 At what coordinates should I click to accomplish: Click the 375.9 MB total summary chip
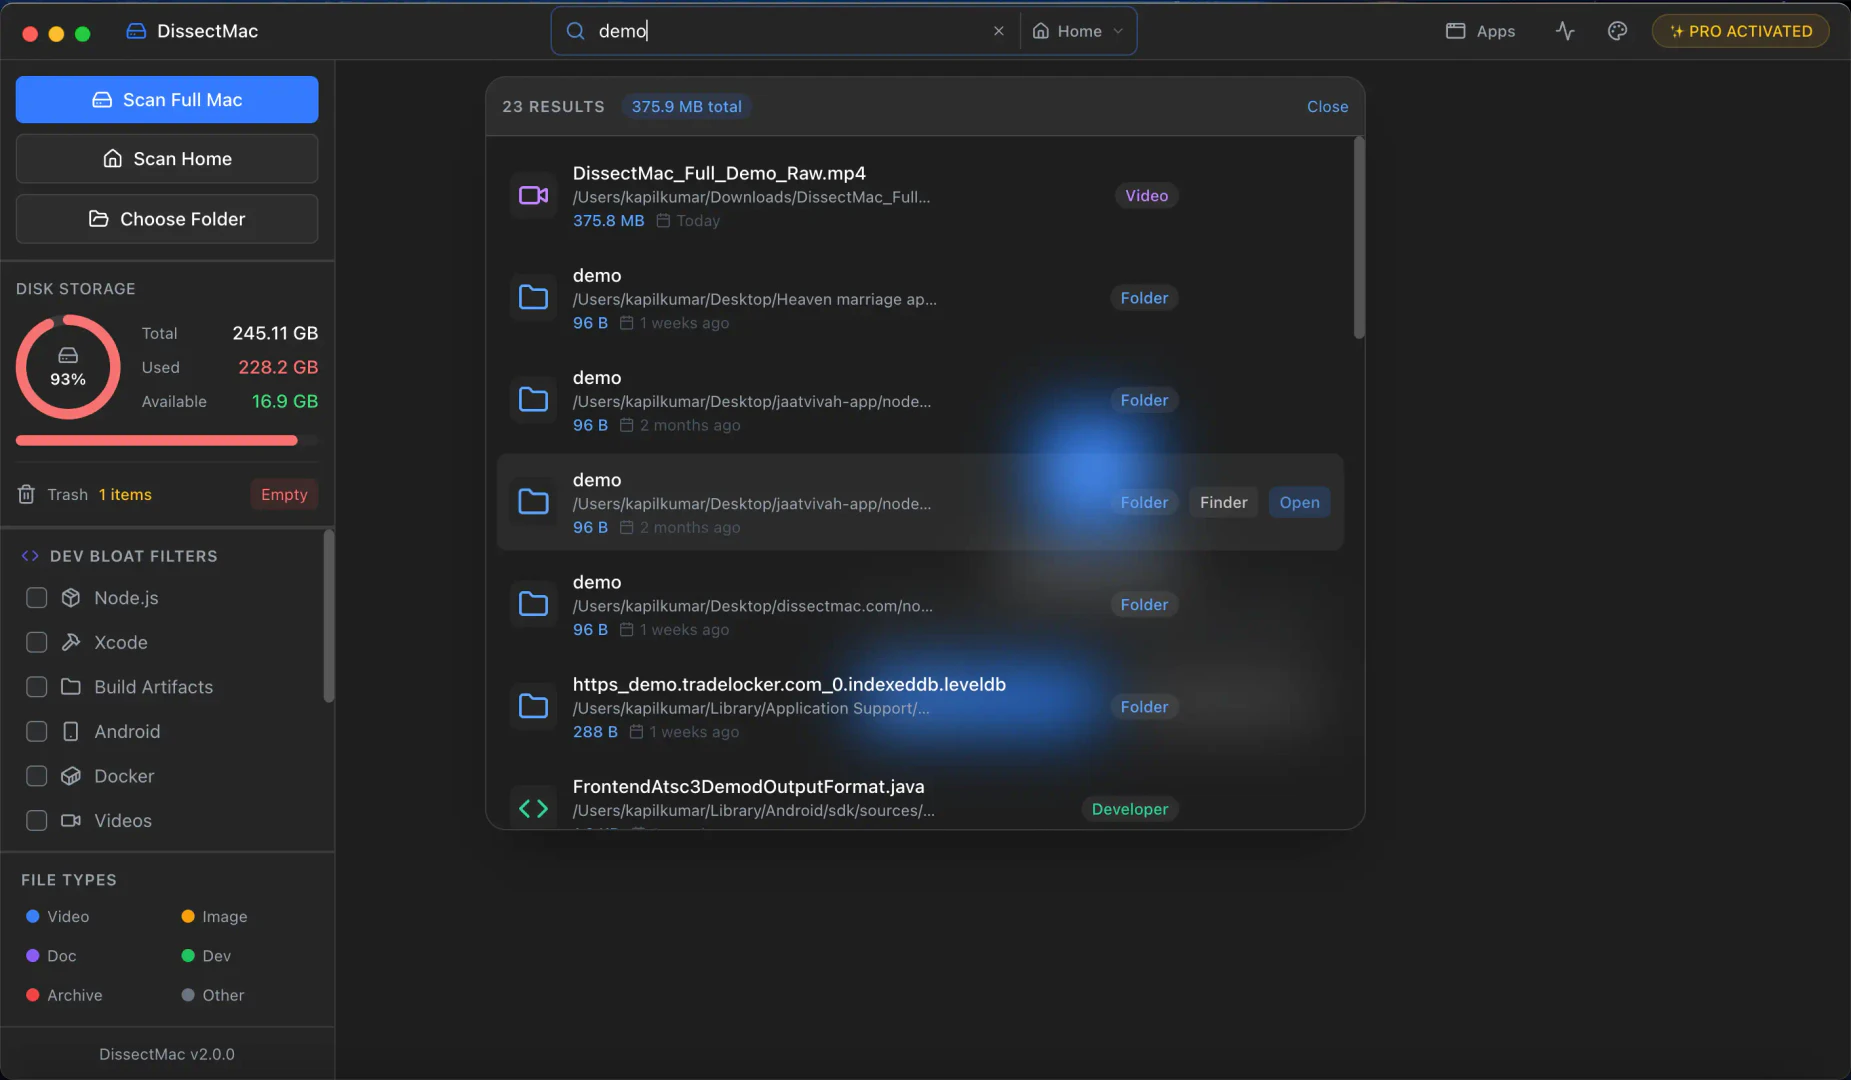click(x=686, y=106)
